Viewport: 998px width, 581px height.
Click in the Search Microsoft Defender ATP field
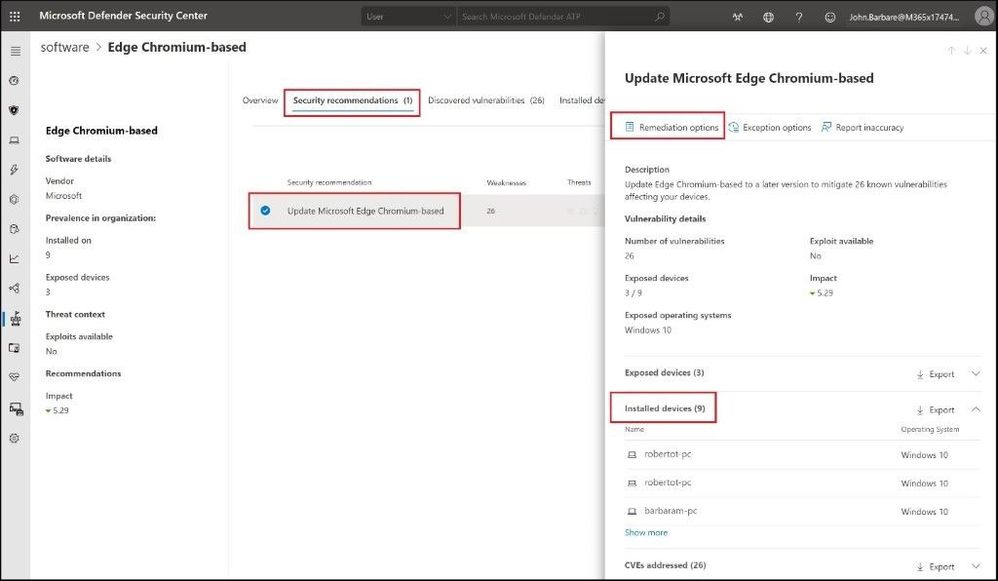tap(563, 17)
